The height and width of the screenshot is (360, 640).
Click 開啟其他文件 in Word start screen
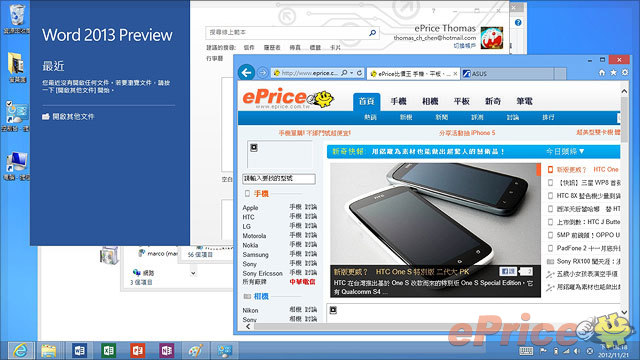pos(68,117)
